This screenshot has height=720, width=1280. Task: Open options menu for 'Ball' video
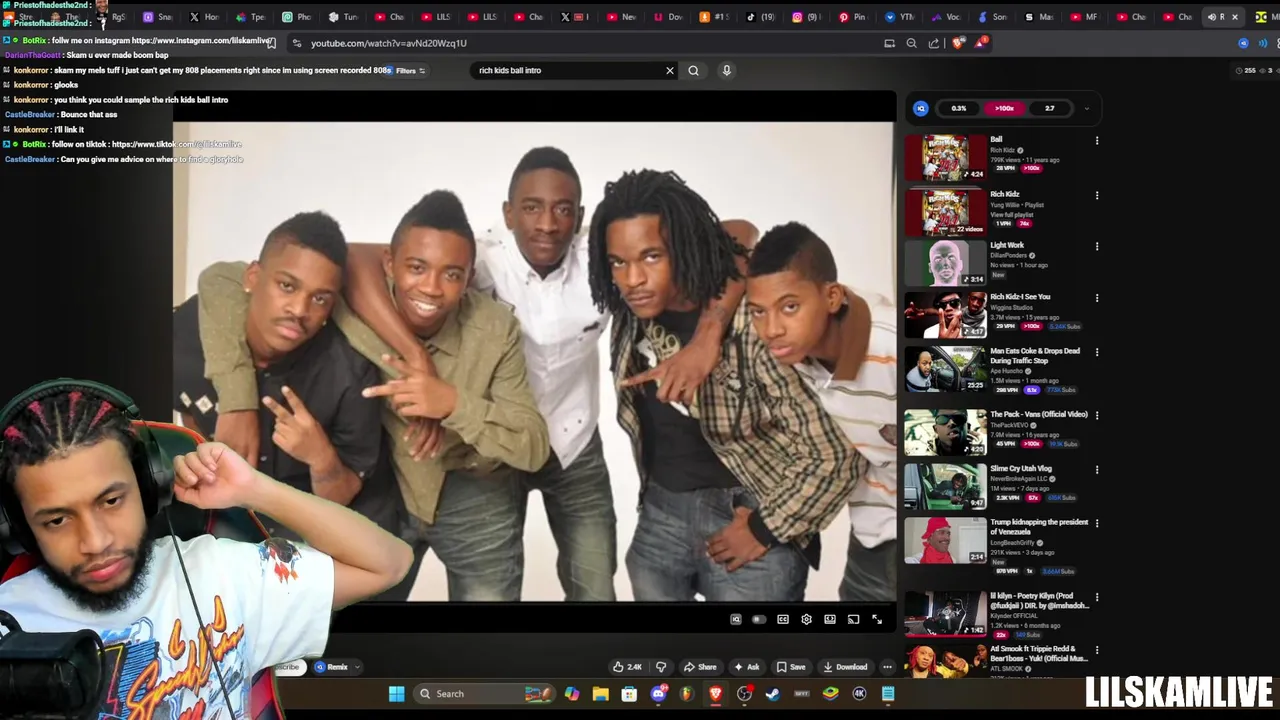[x=1097, y=141]
